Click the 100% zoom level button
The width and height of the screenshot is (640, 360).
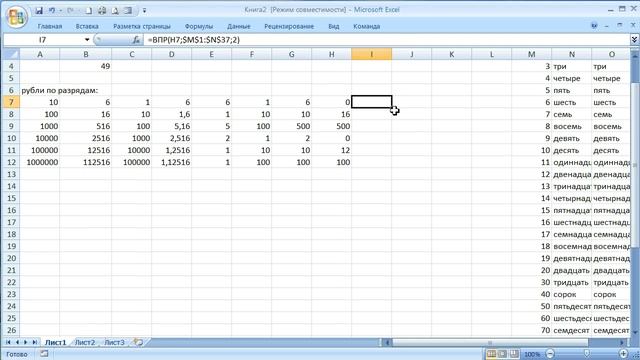532,354
